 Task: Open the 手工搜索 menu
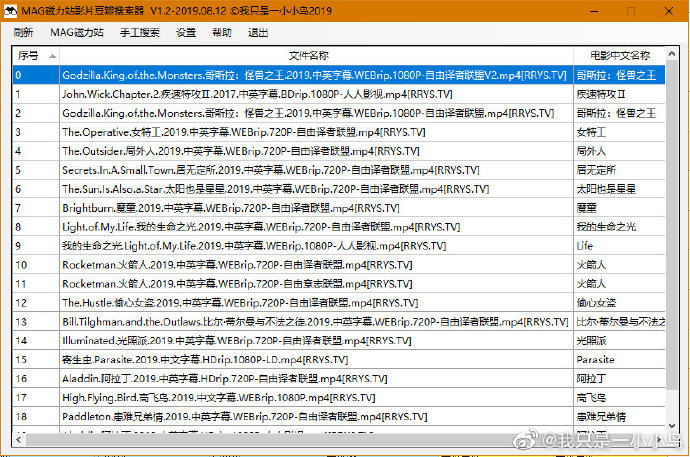pyautogui.click(x=139, y=33)
